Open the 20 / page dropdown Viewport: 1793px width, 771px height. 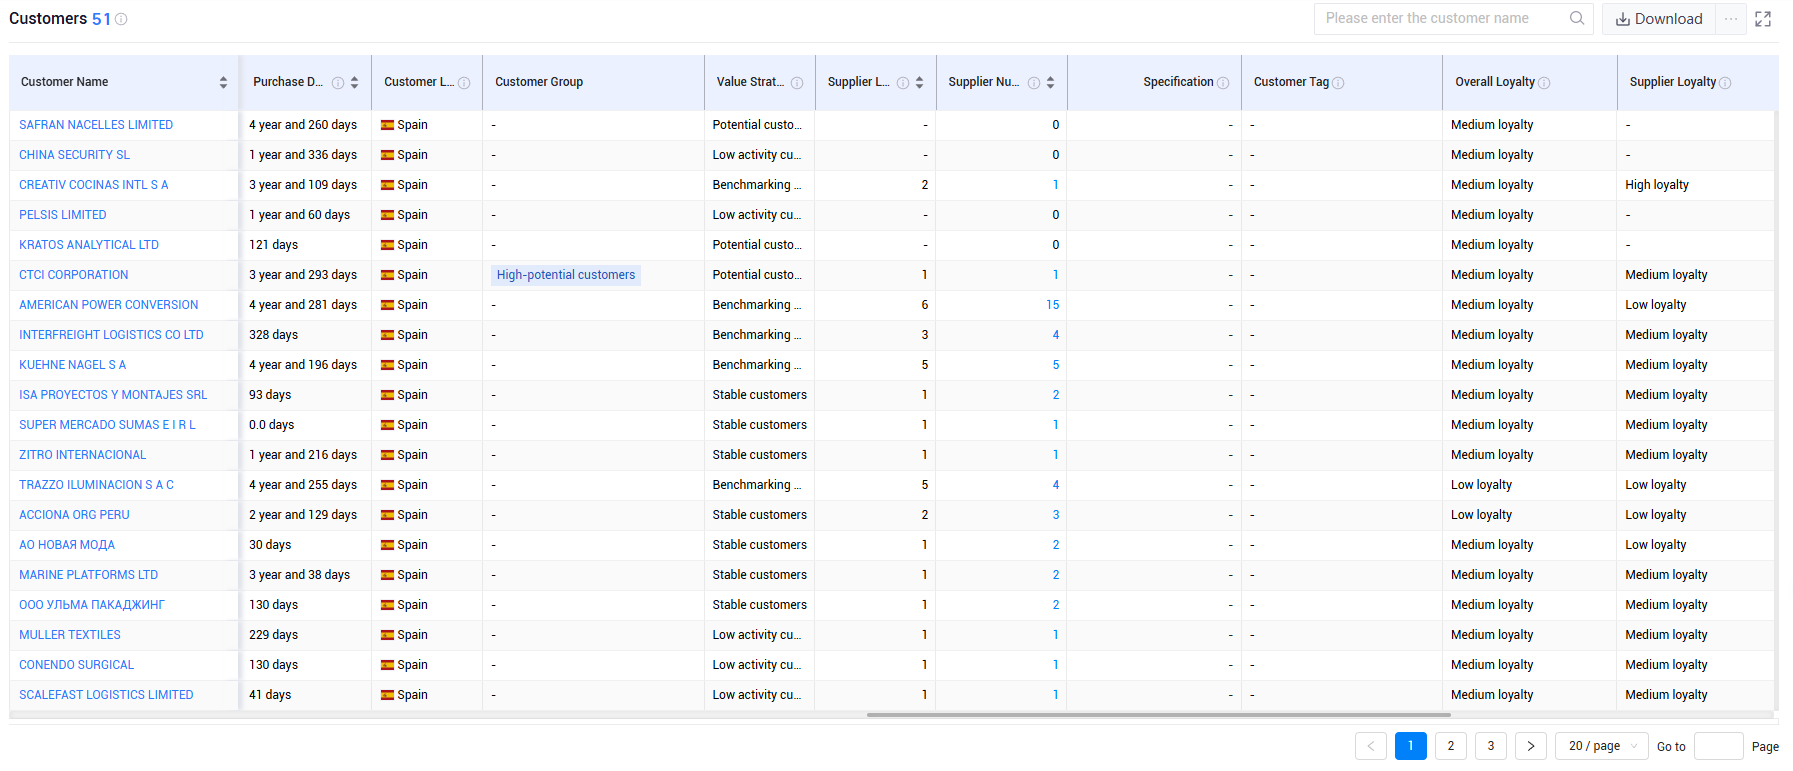1603,746
